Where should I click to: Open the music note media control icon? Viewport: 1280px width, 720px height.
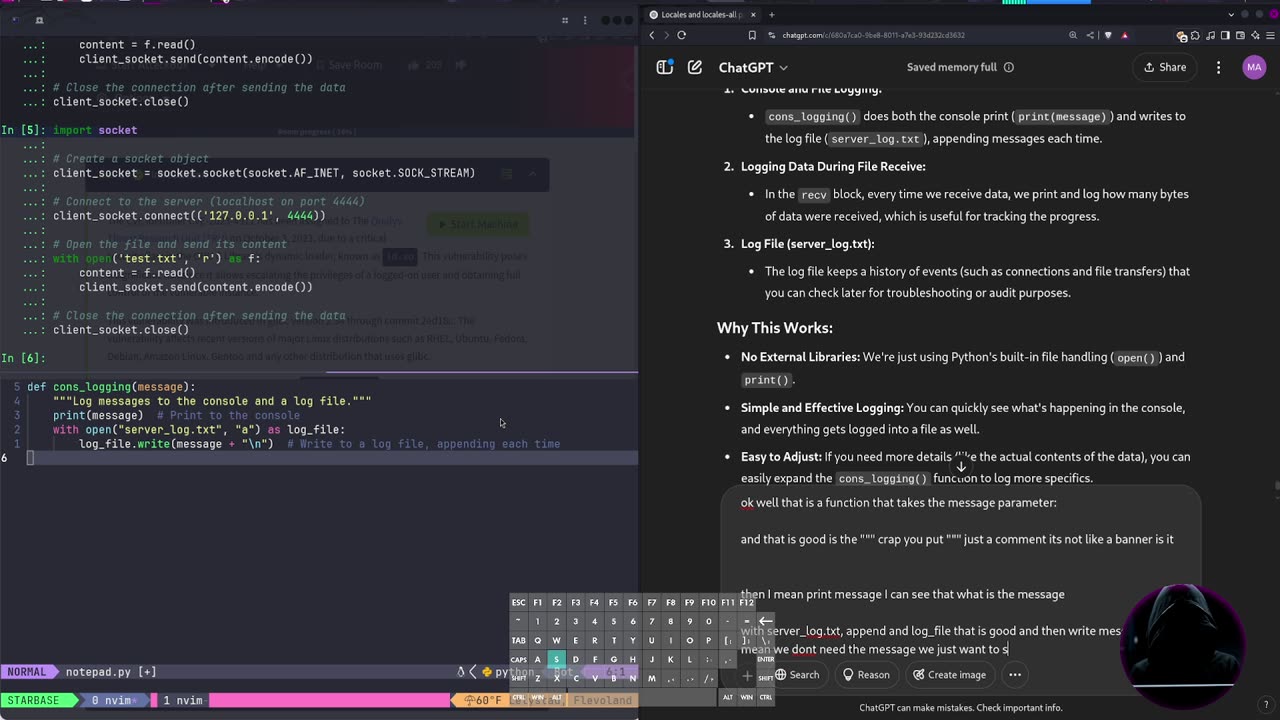click(x=1211, y=35)
